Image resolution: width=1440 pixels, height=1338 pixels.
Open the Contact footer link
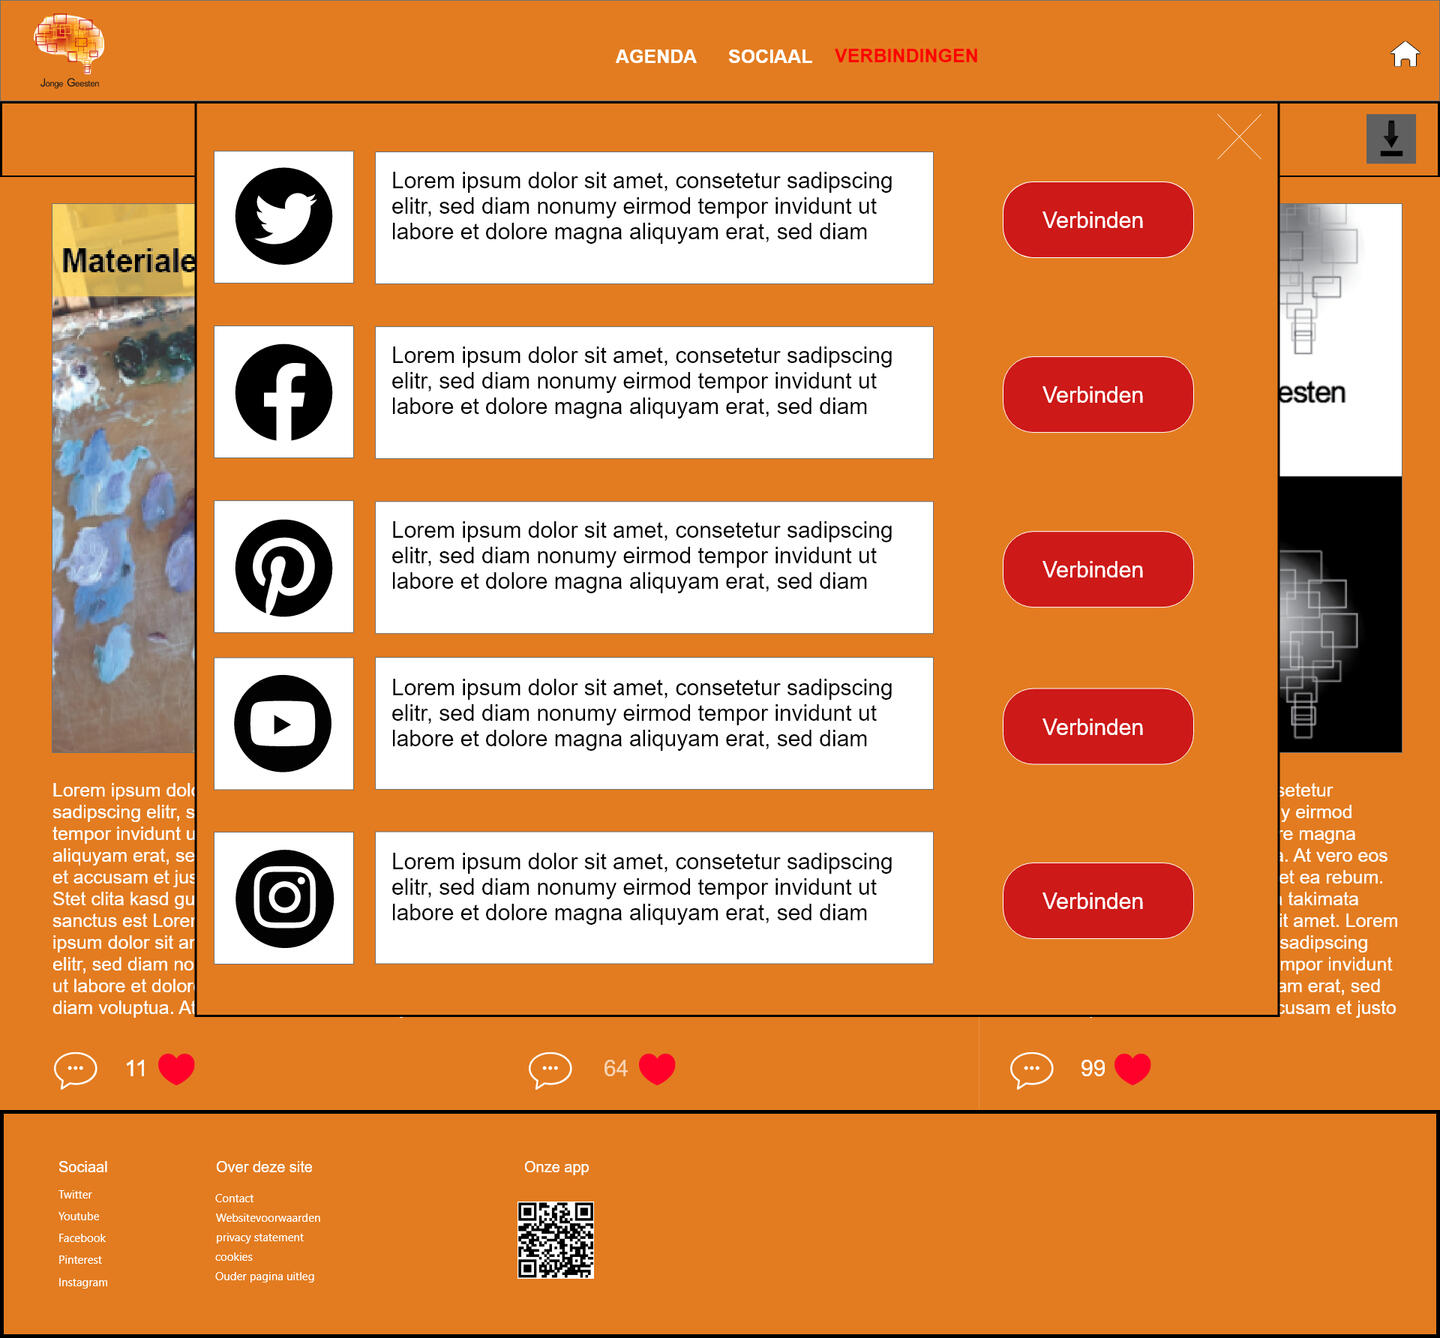coord(234,1198)
